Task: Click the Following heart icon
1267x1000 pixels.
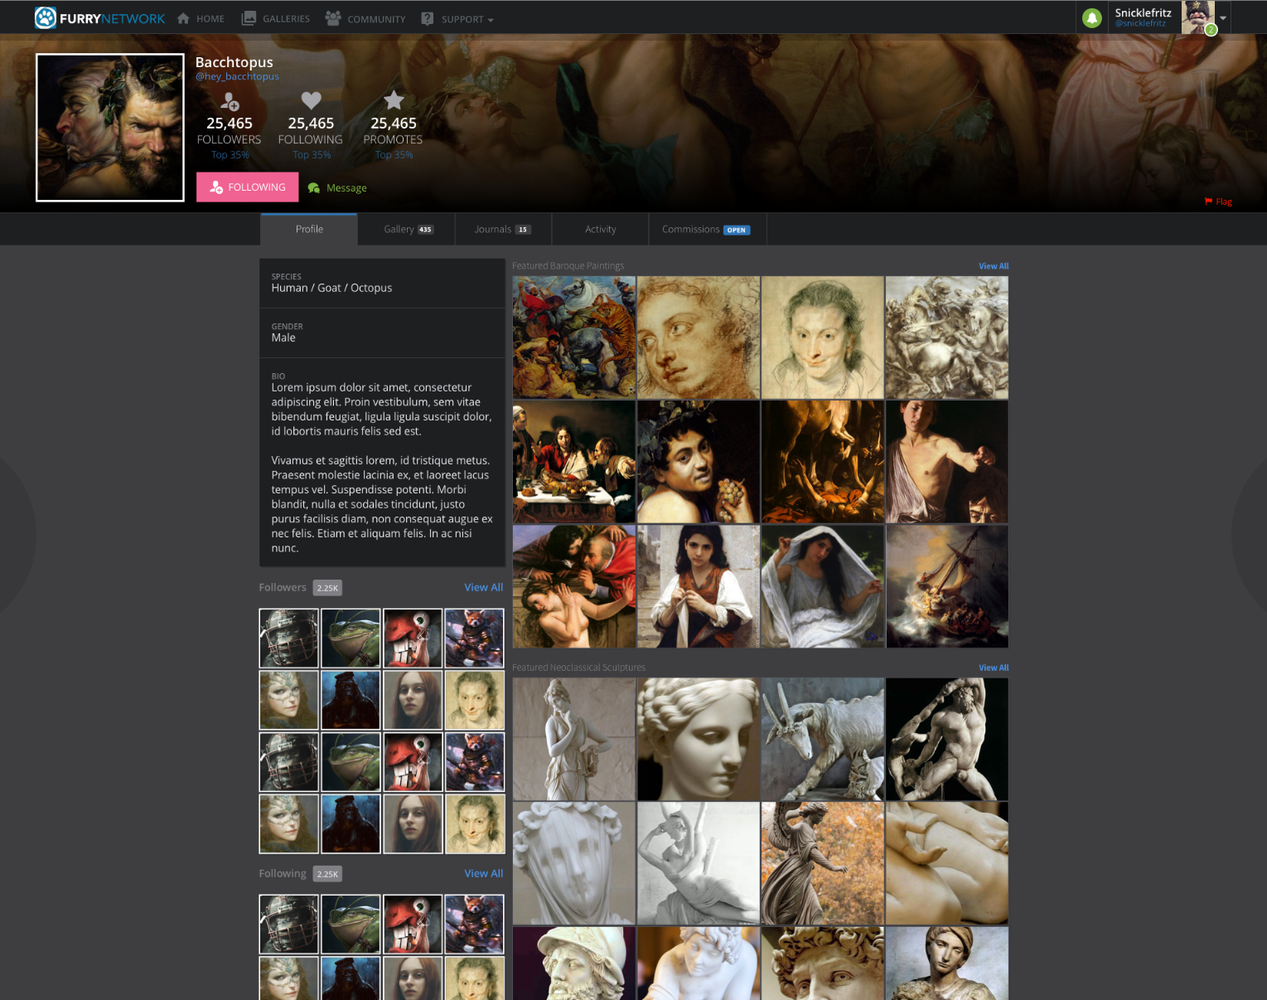Action: 311,100
